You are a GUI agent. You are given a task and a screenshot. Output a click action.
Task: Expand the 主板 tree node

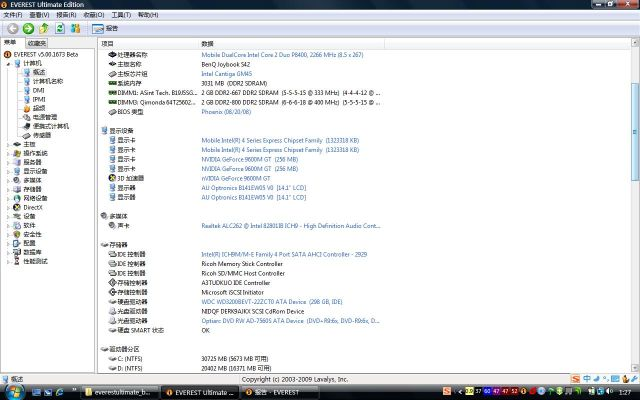[x=8, y=144]
